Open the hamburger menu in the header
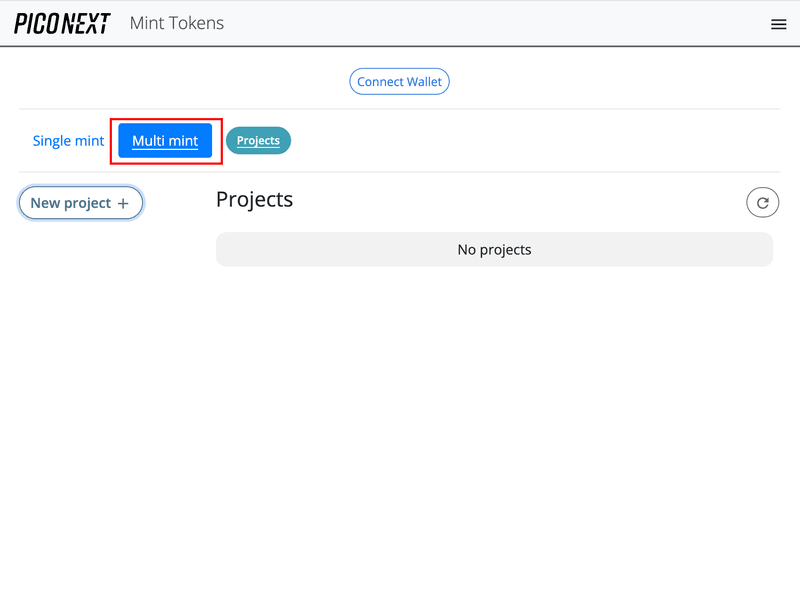 coord(778,24)
